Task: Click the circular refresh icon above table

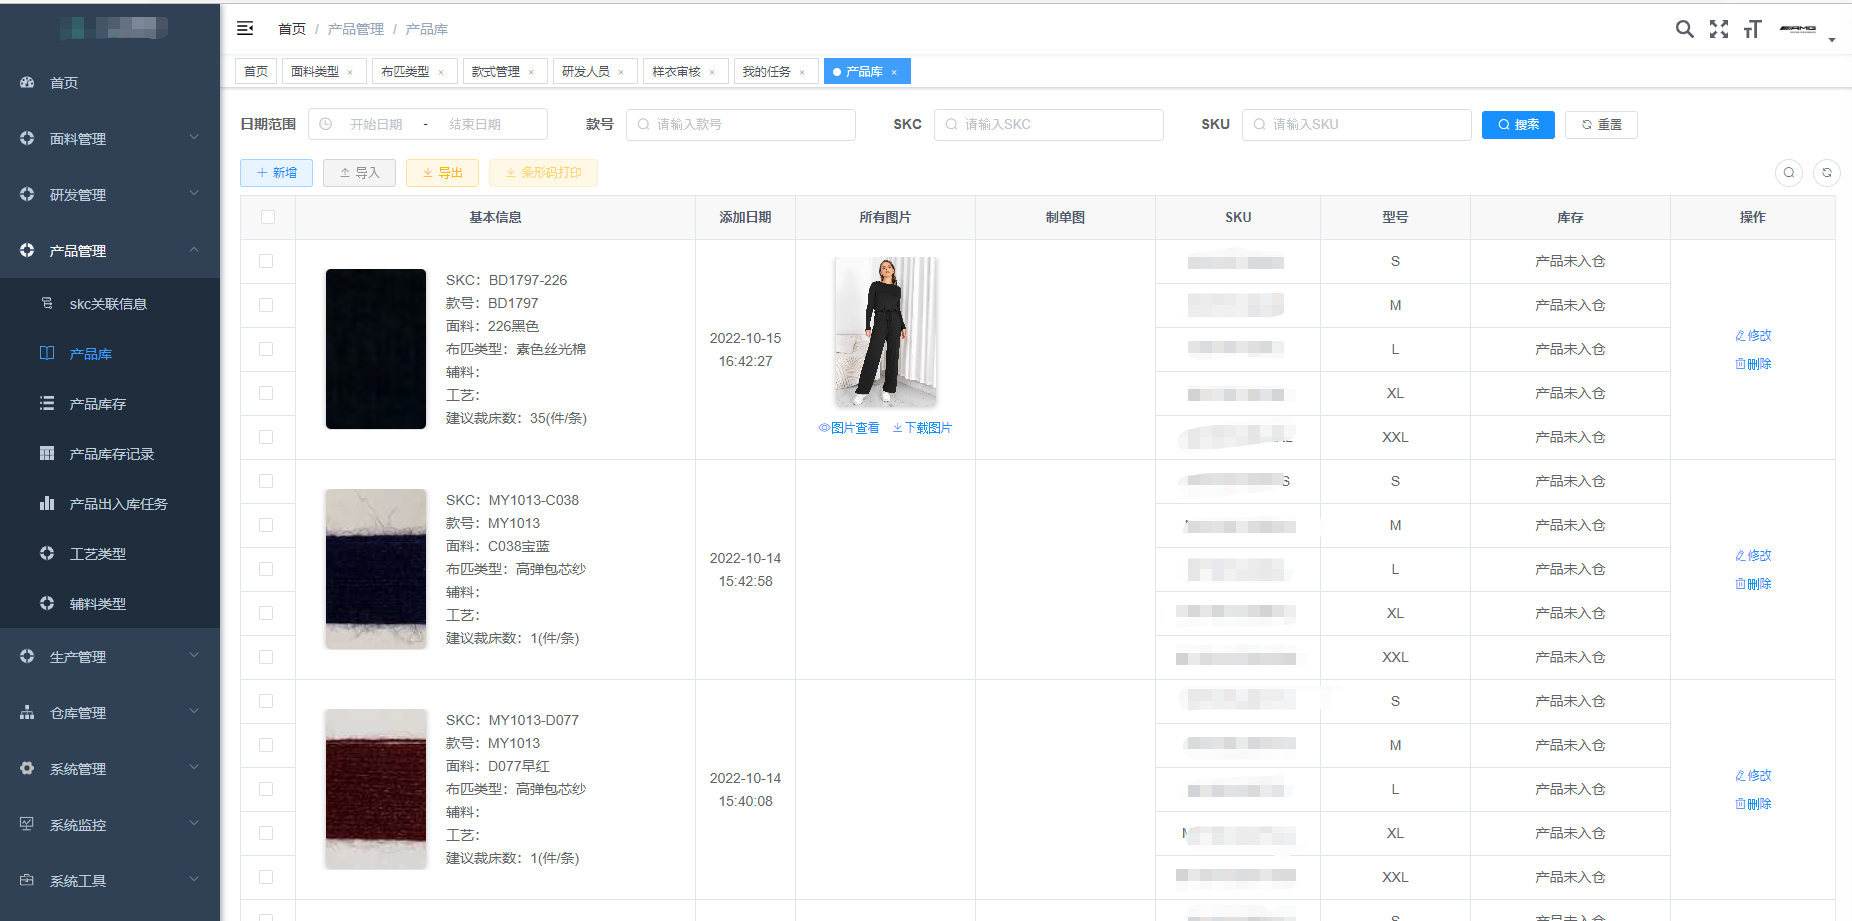Action: 1826,173
